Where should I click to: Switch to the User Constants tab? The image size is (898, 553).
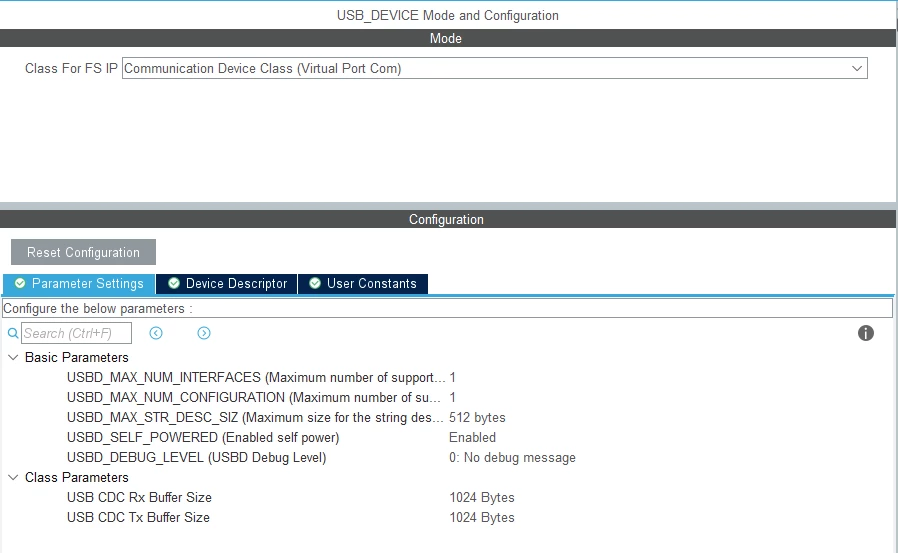coord(363,284)
